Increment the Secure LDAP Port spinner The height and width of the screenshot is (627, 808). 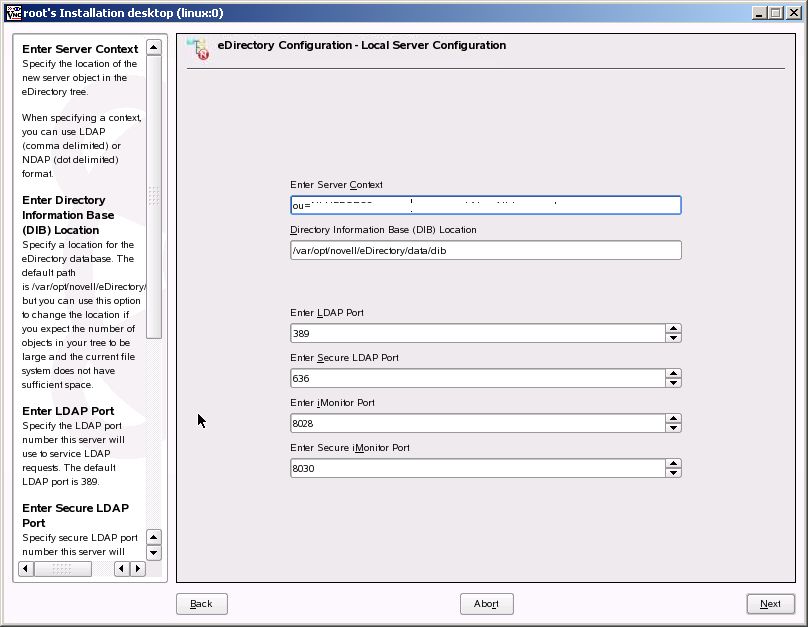click(x=673, y=374)
